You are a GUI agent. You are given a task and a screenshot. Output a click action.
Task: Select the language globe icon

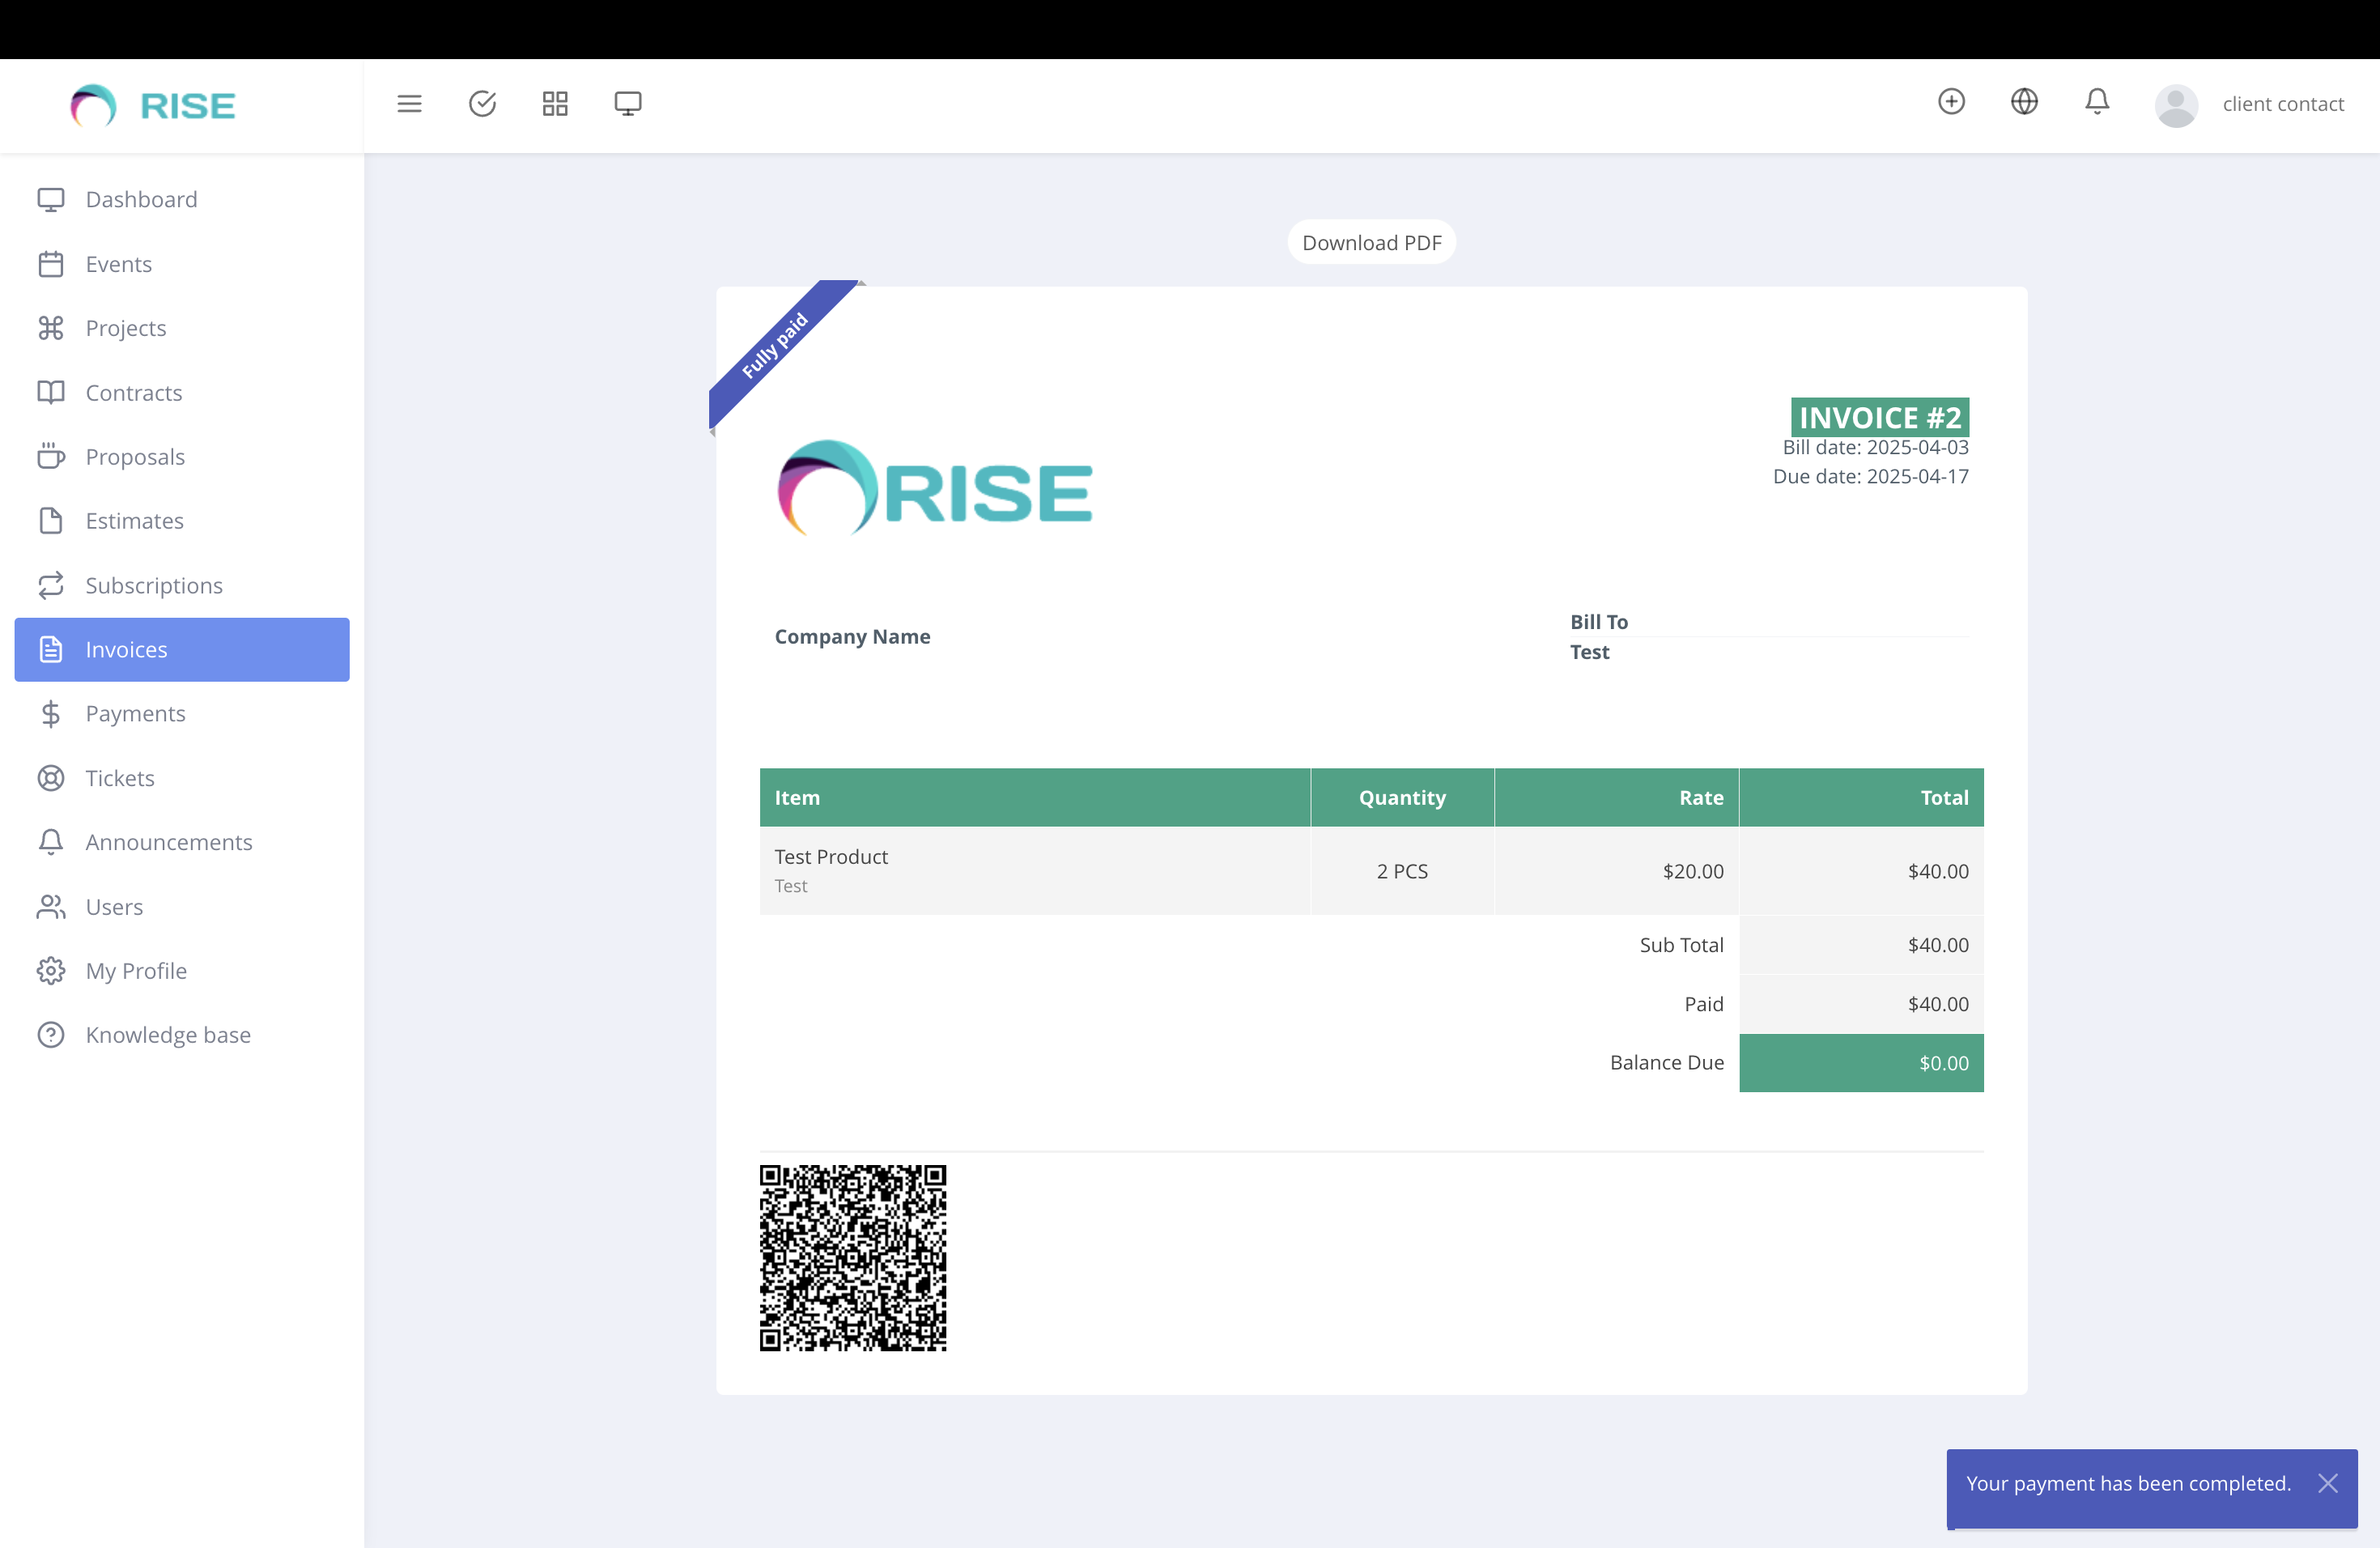tap(2024, 102)
